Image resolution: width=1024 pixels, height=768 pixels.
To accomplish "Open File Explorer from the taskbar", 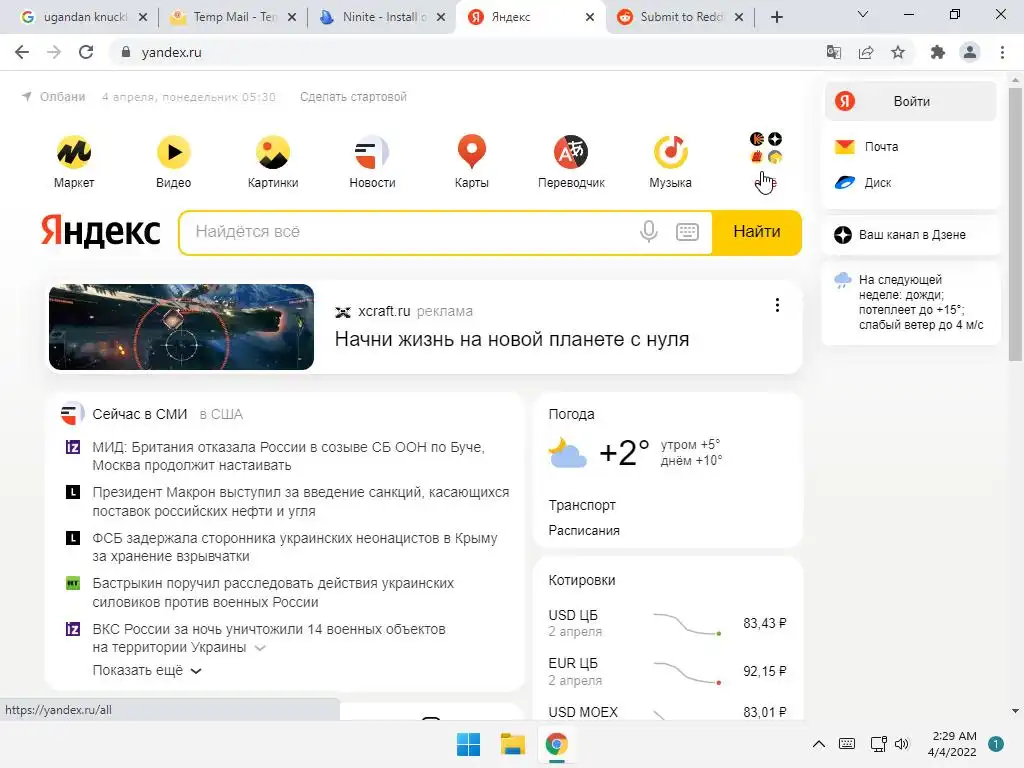I will 513,744.
